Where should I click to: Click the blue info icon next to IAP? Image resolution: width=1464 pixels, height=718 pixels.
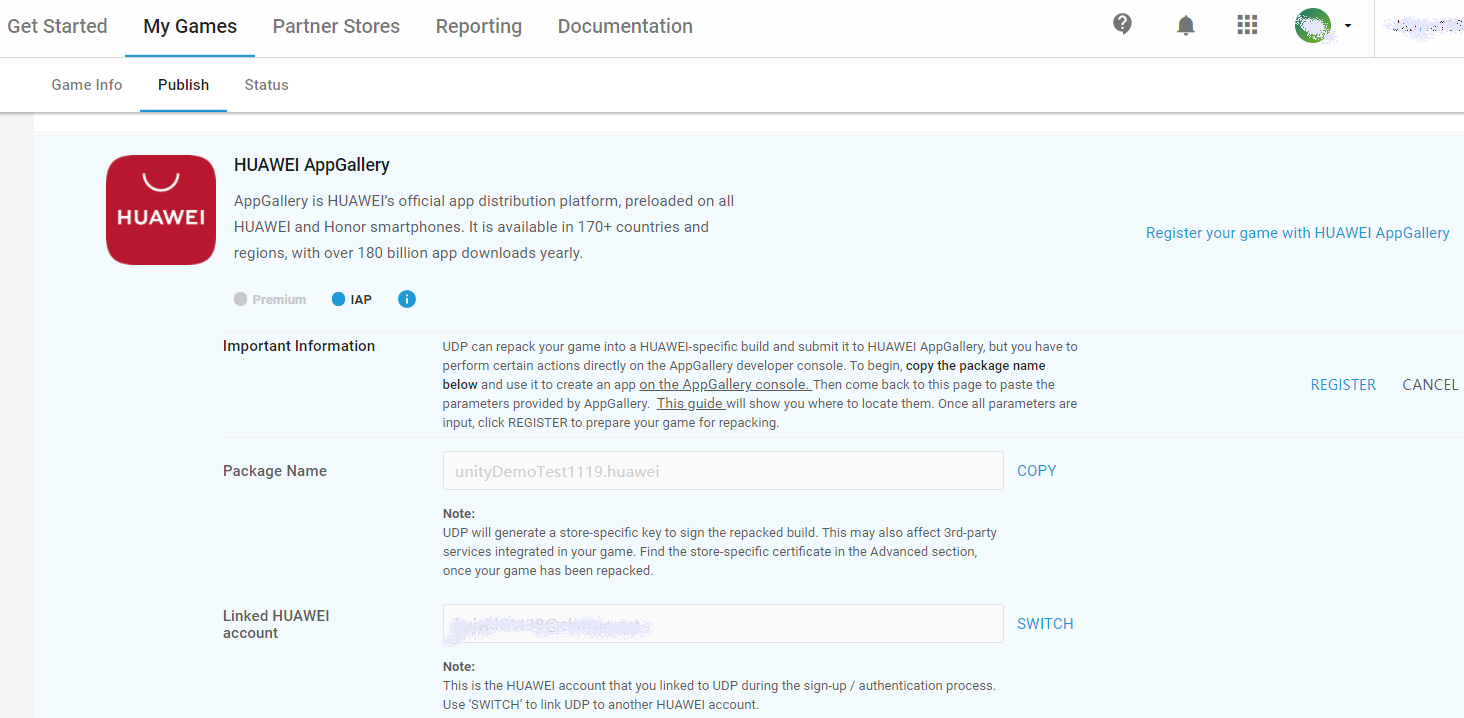(x=406, y=299)
